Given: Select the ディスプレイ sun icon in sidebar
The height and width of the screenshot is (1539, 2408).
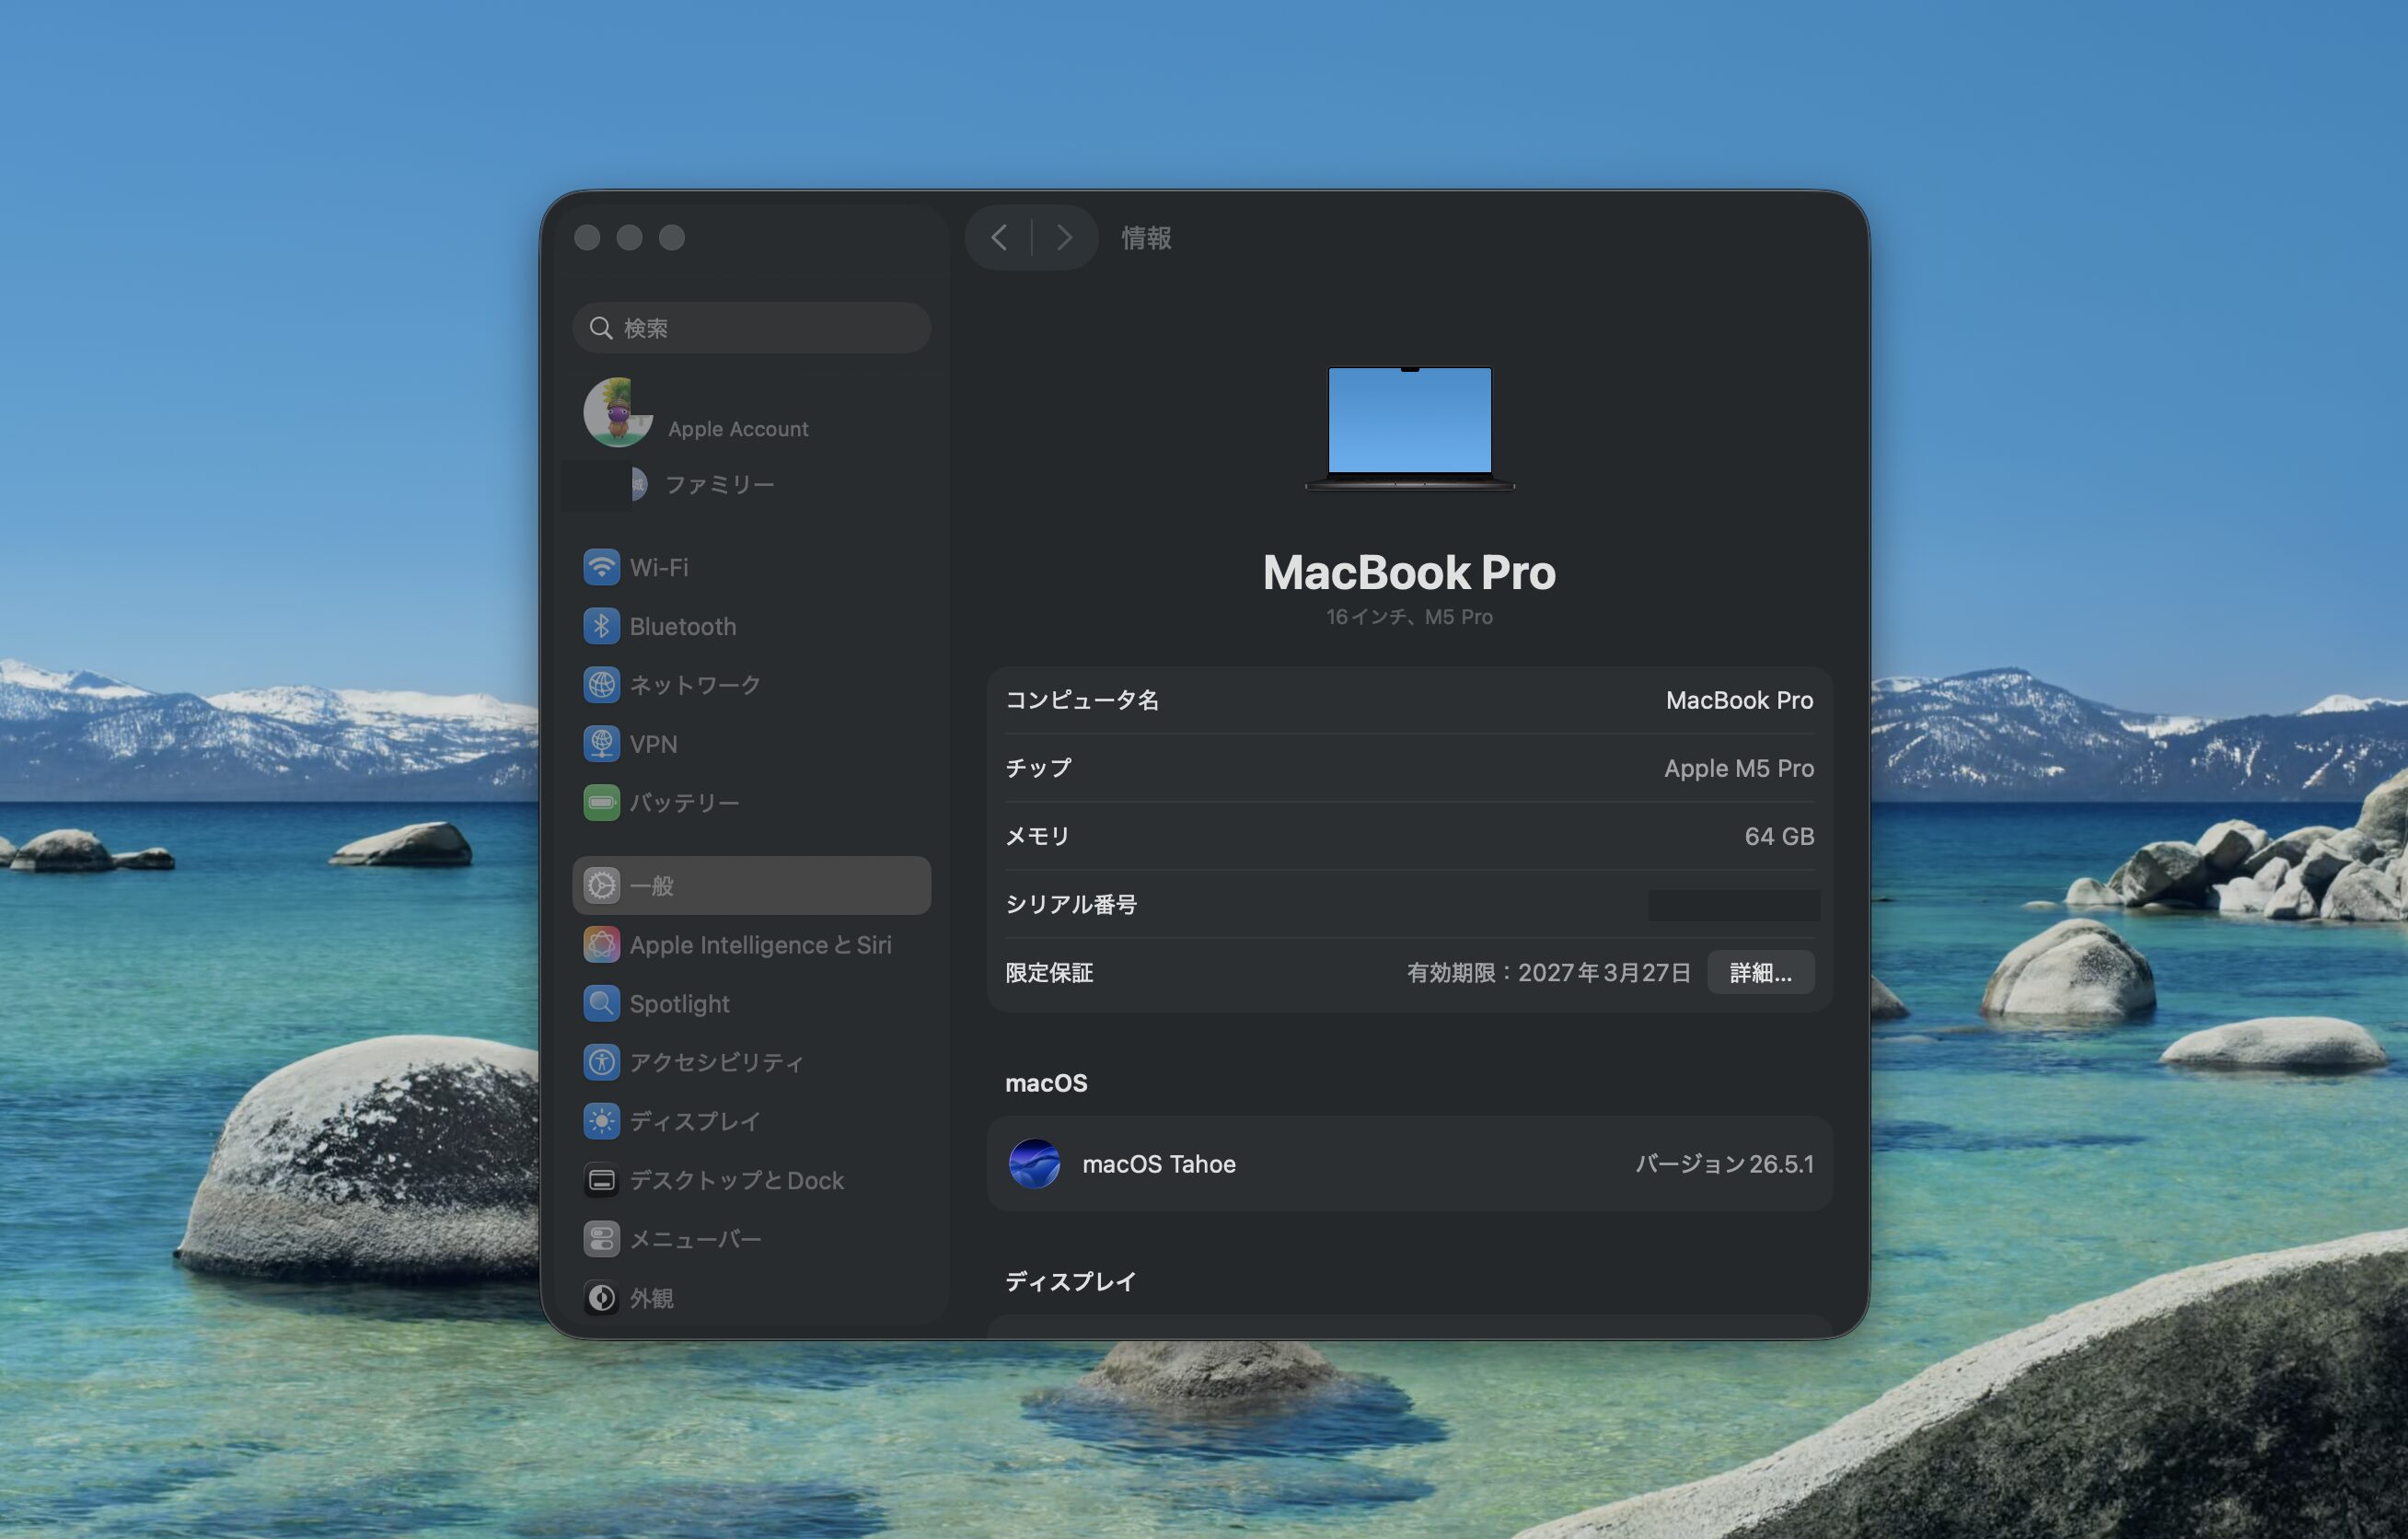Looking at the screenshot, I should (601, 1121).
